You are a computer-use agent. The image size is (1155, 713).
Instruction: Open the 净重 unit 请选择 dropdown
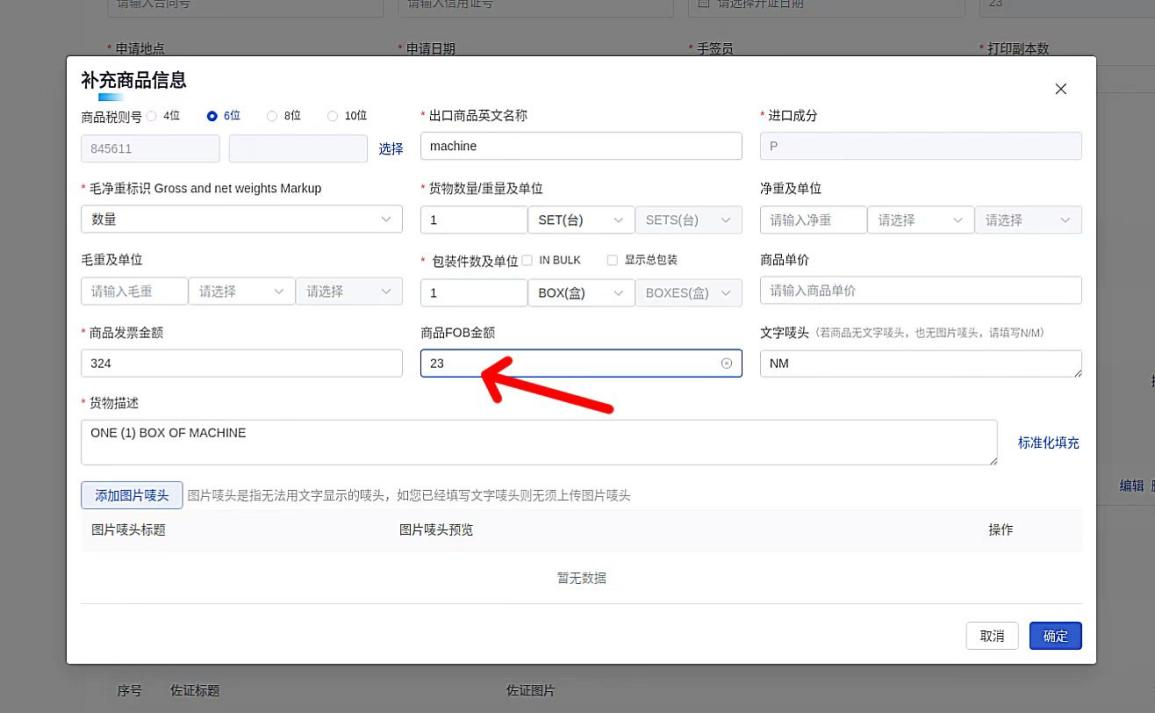coord(920,220)
